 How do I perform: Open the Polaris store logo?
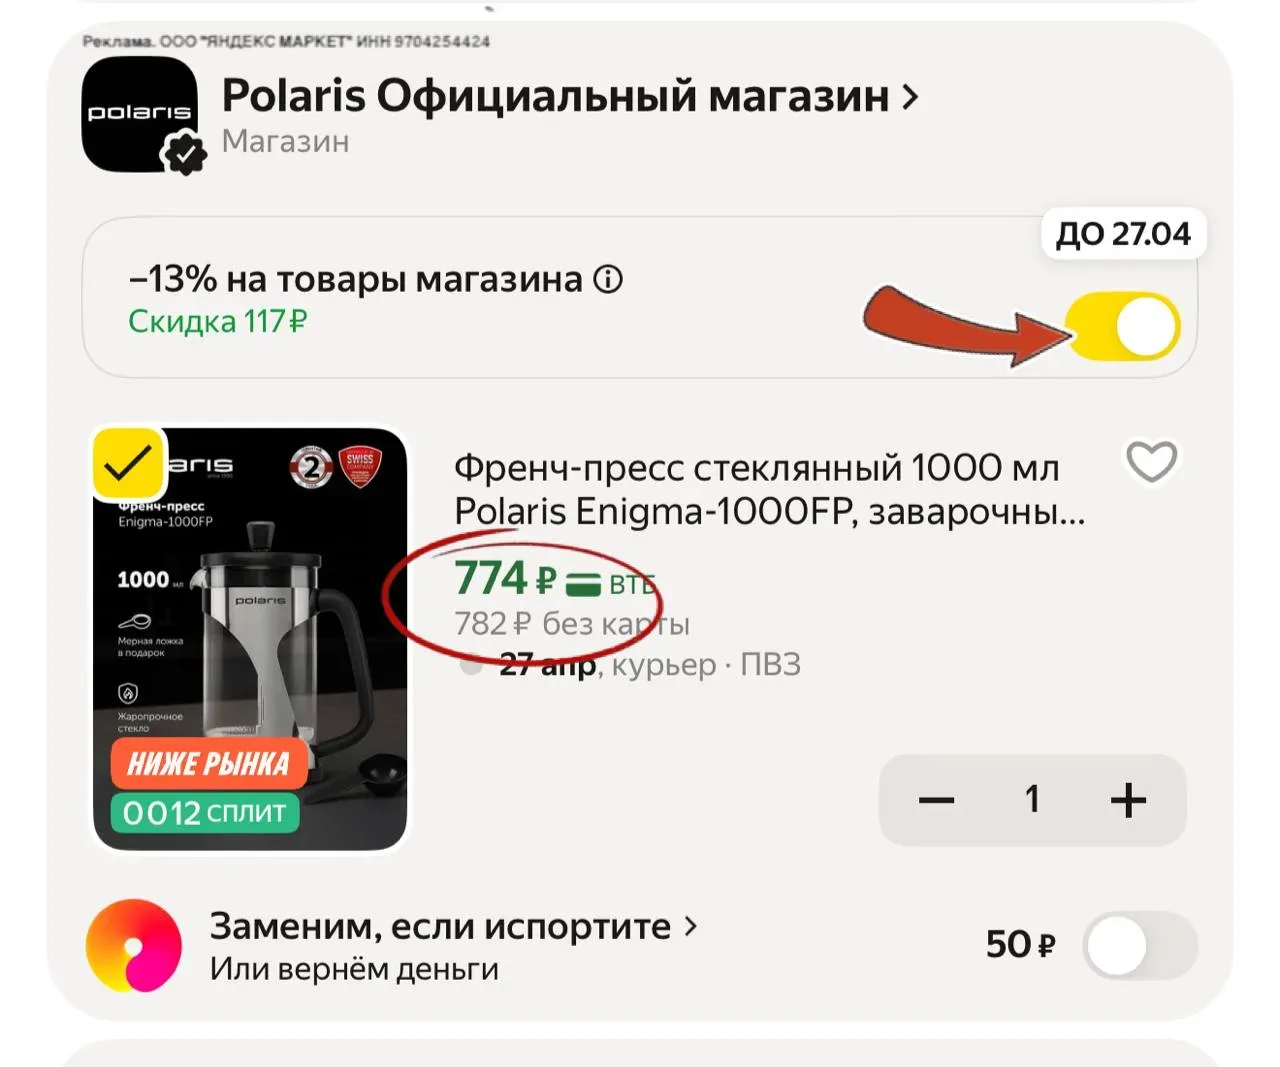[x=139, y=114]
